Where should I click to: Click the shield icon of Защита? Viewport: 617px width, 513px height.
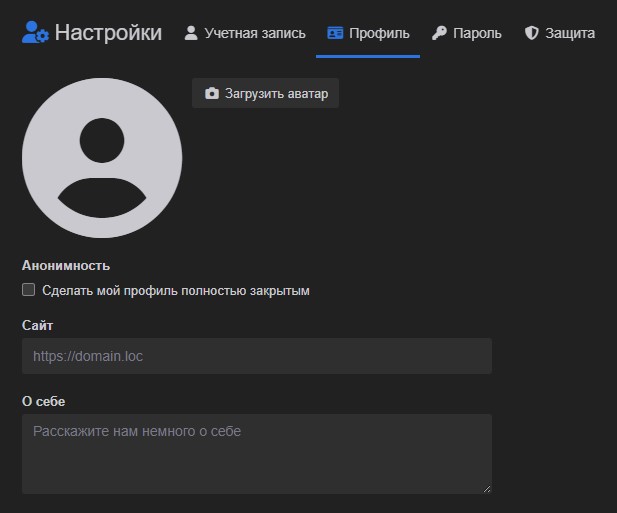tap(531, 33)
